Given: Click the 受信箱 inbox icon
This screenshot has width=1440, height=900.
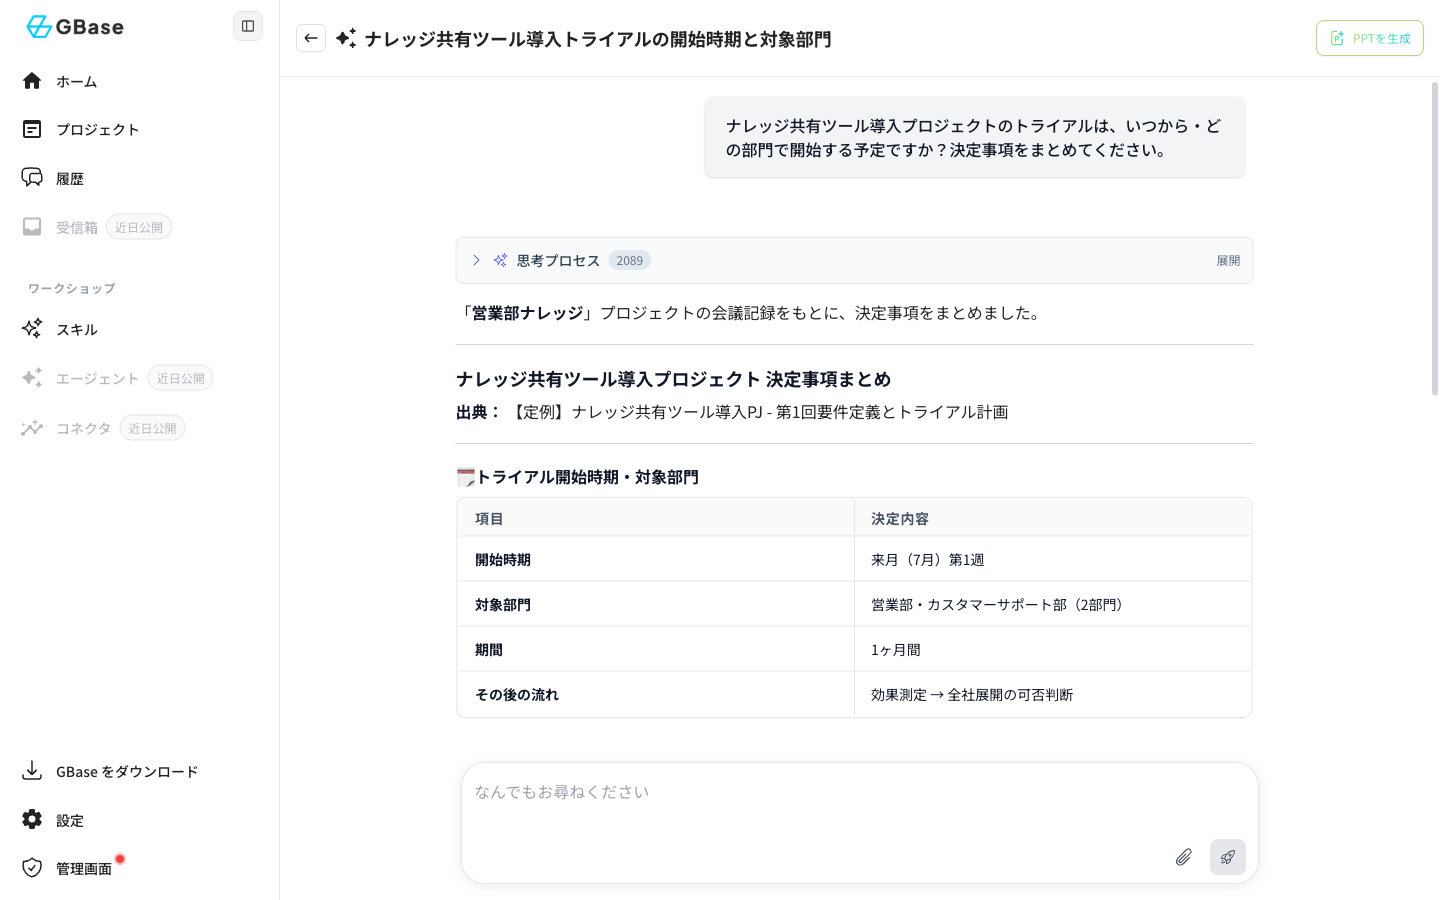Looking at the screenshot, I should click(32, 227).
